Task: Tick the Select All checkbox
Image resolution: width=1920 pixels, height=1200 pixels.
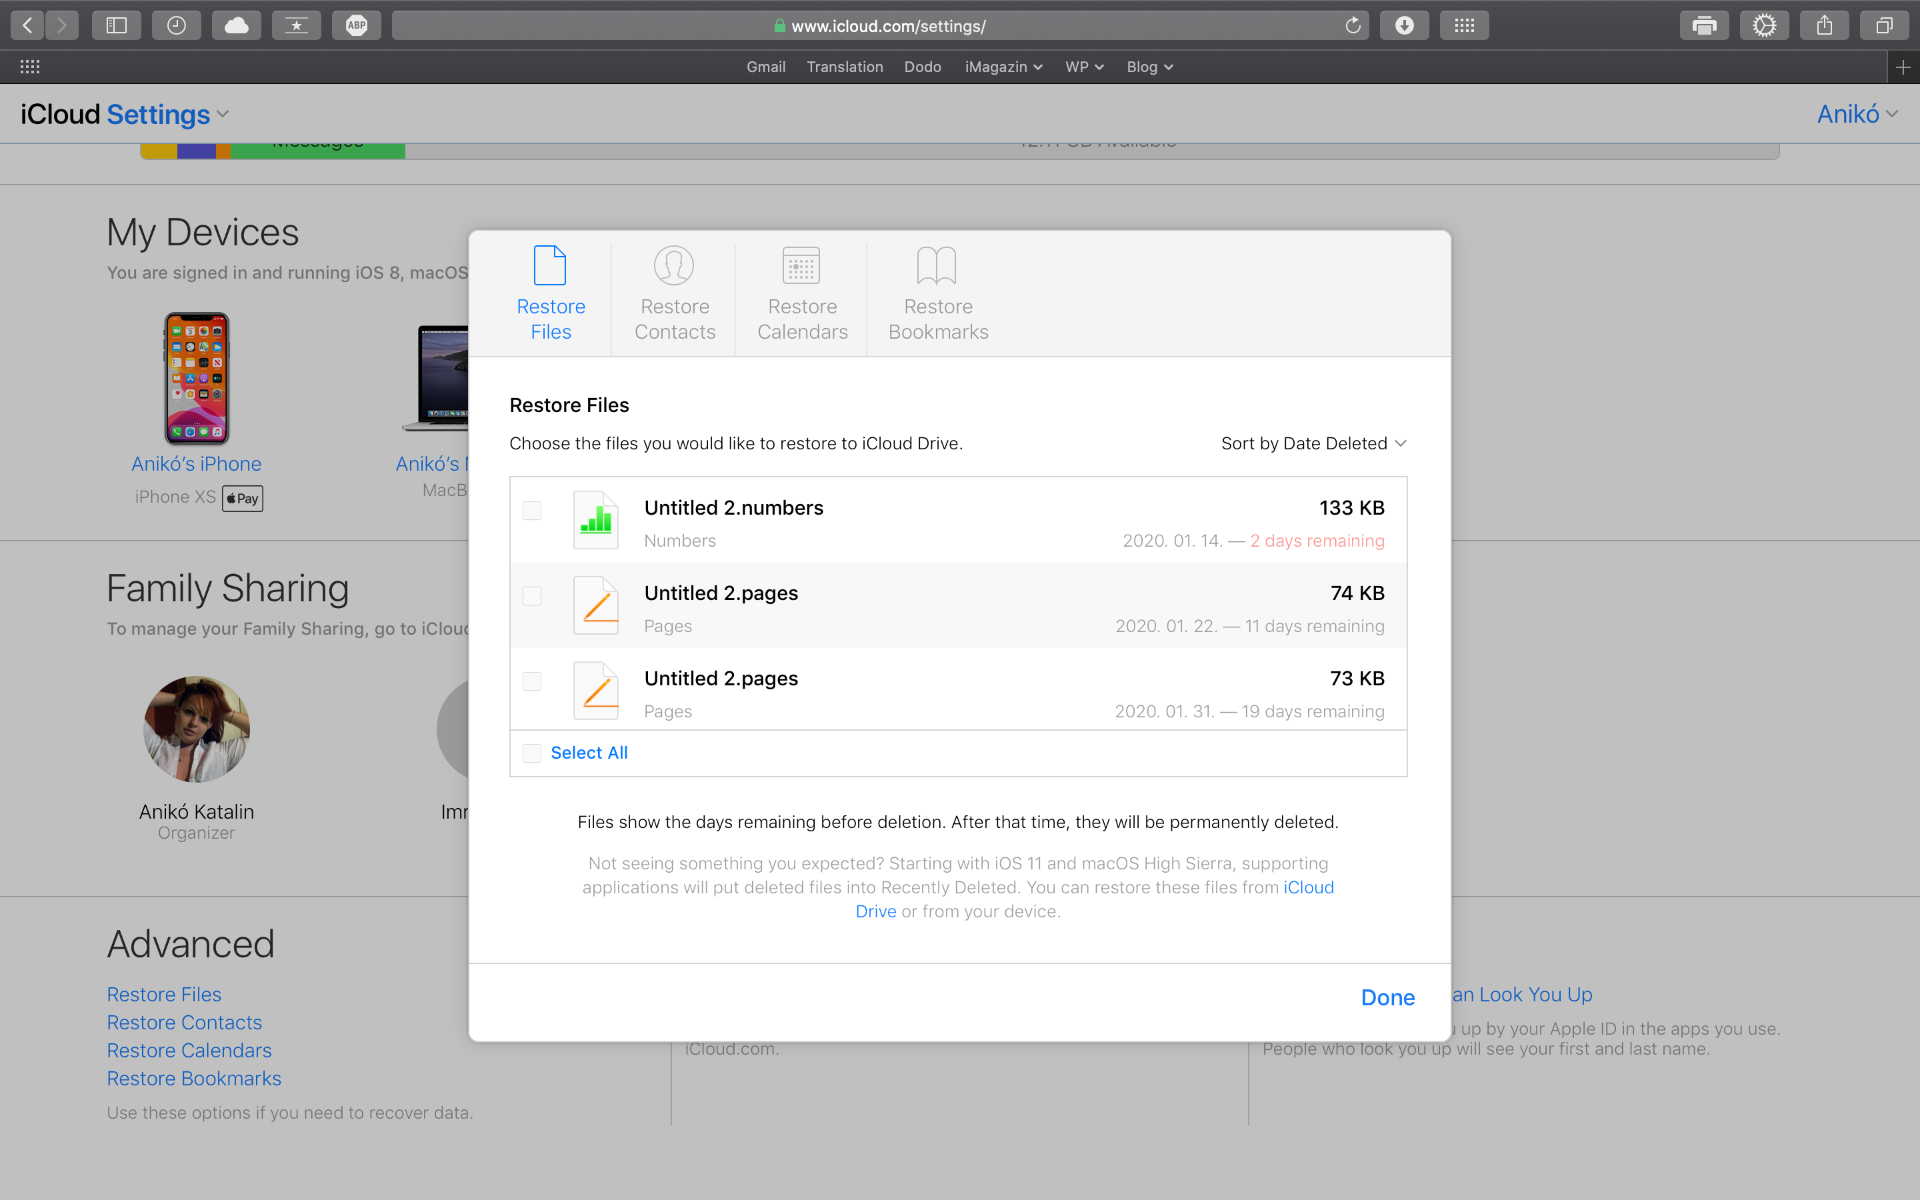Action: click(532, 753)
